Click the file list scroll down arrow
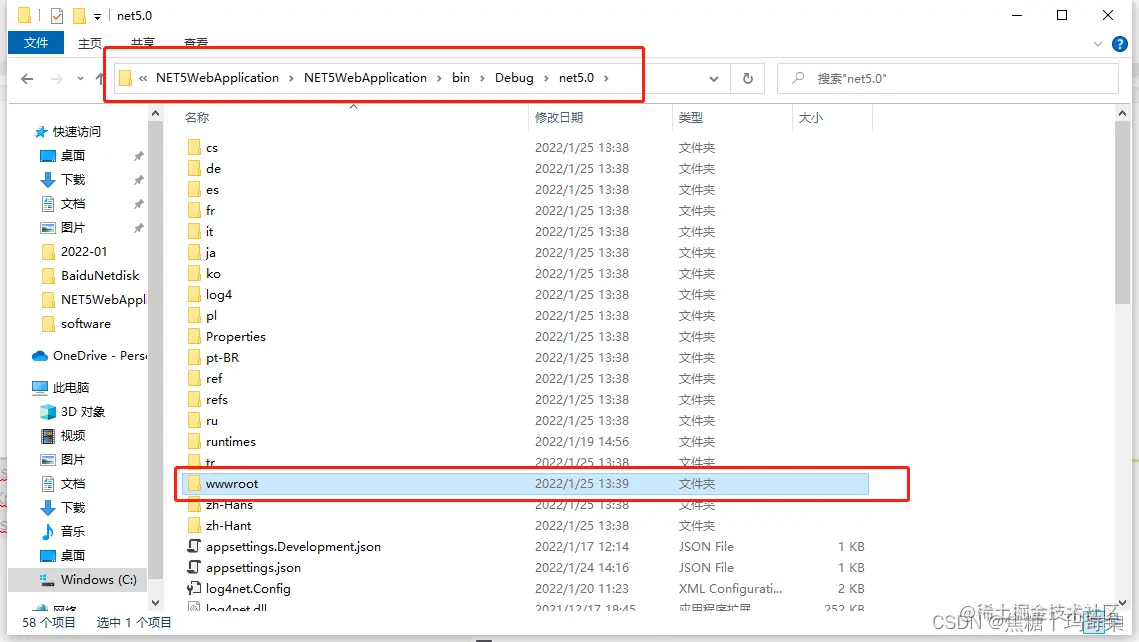The width and height of the screenshot is (1139, 642). 1122,603
